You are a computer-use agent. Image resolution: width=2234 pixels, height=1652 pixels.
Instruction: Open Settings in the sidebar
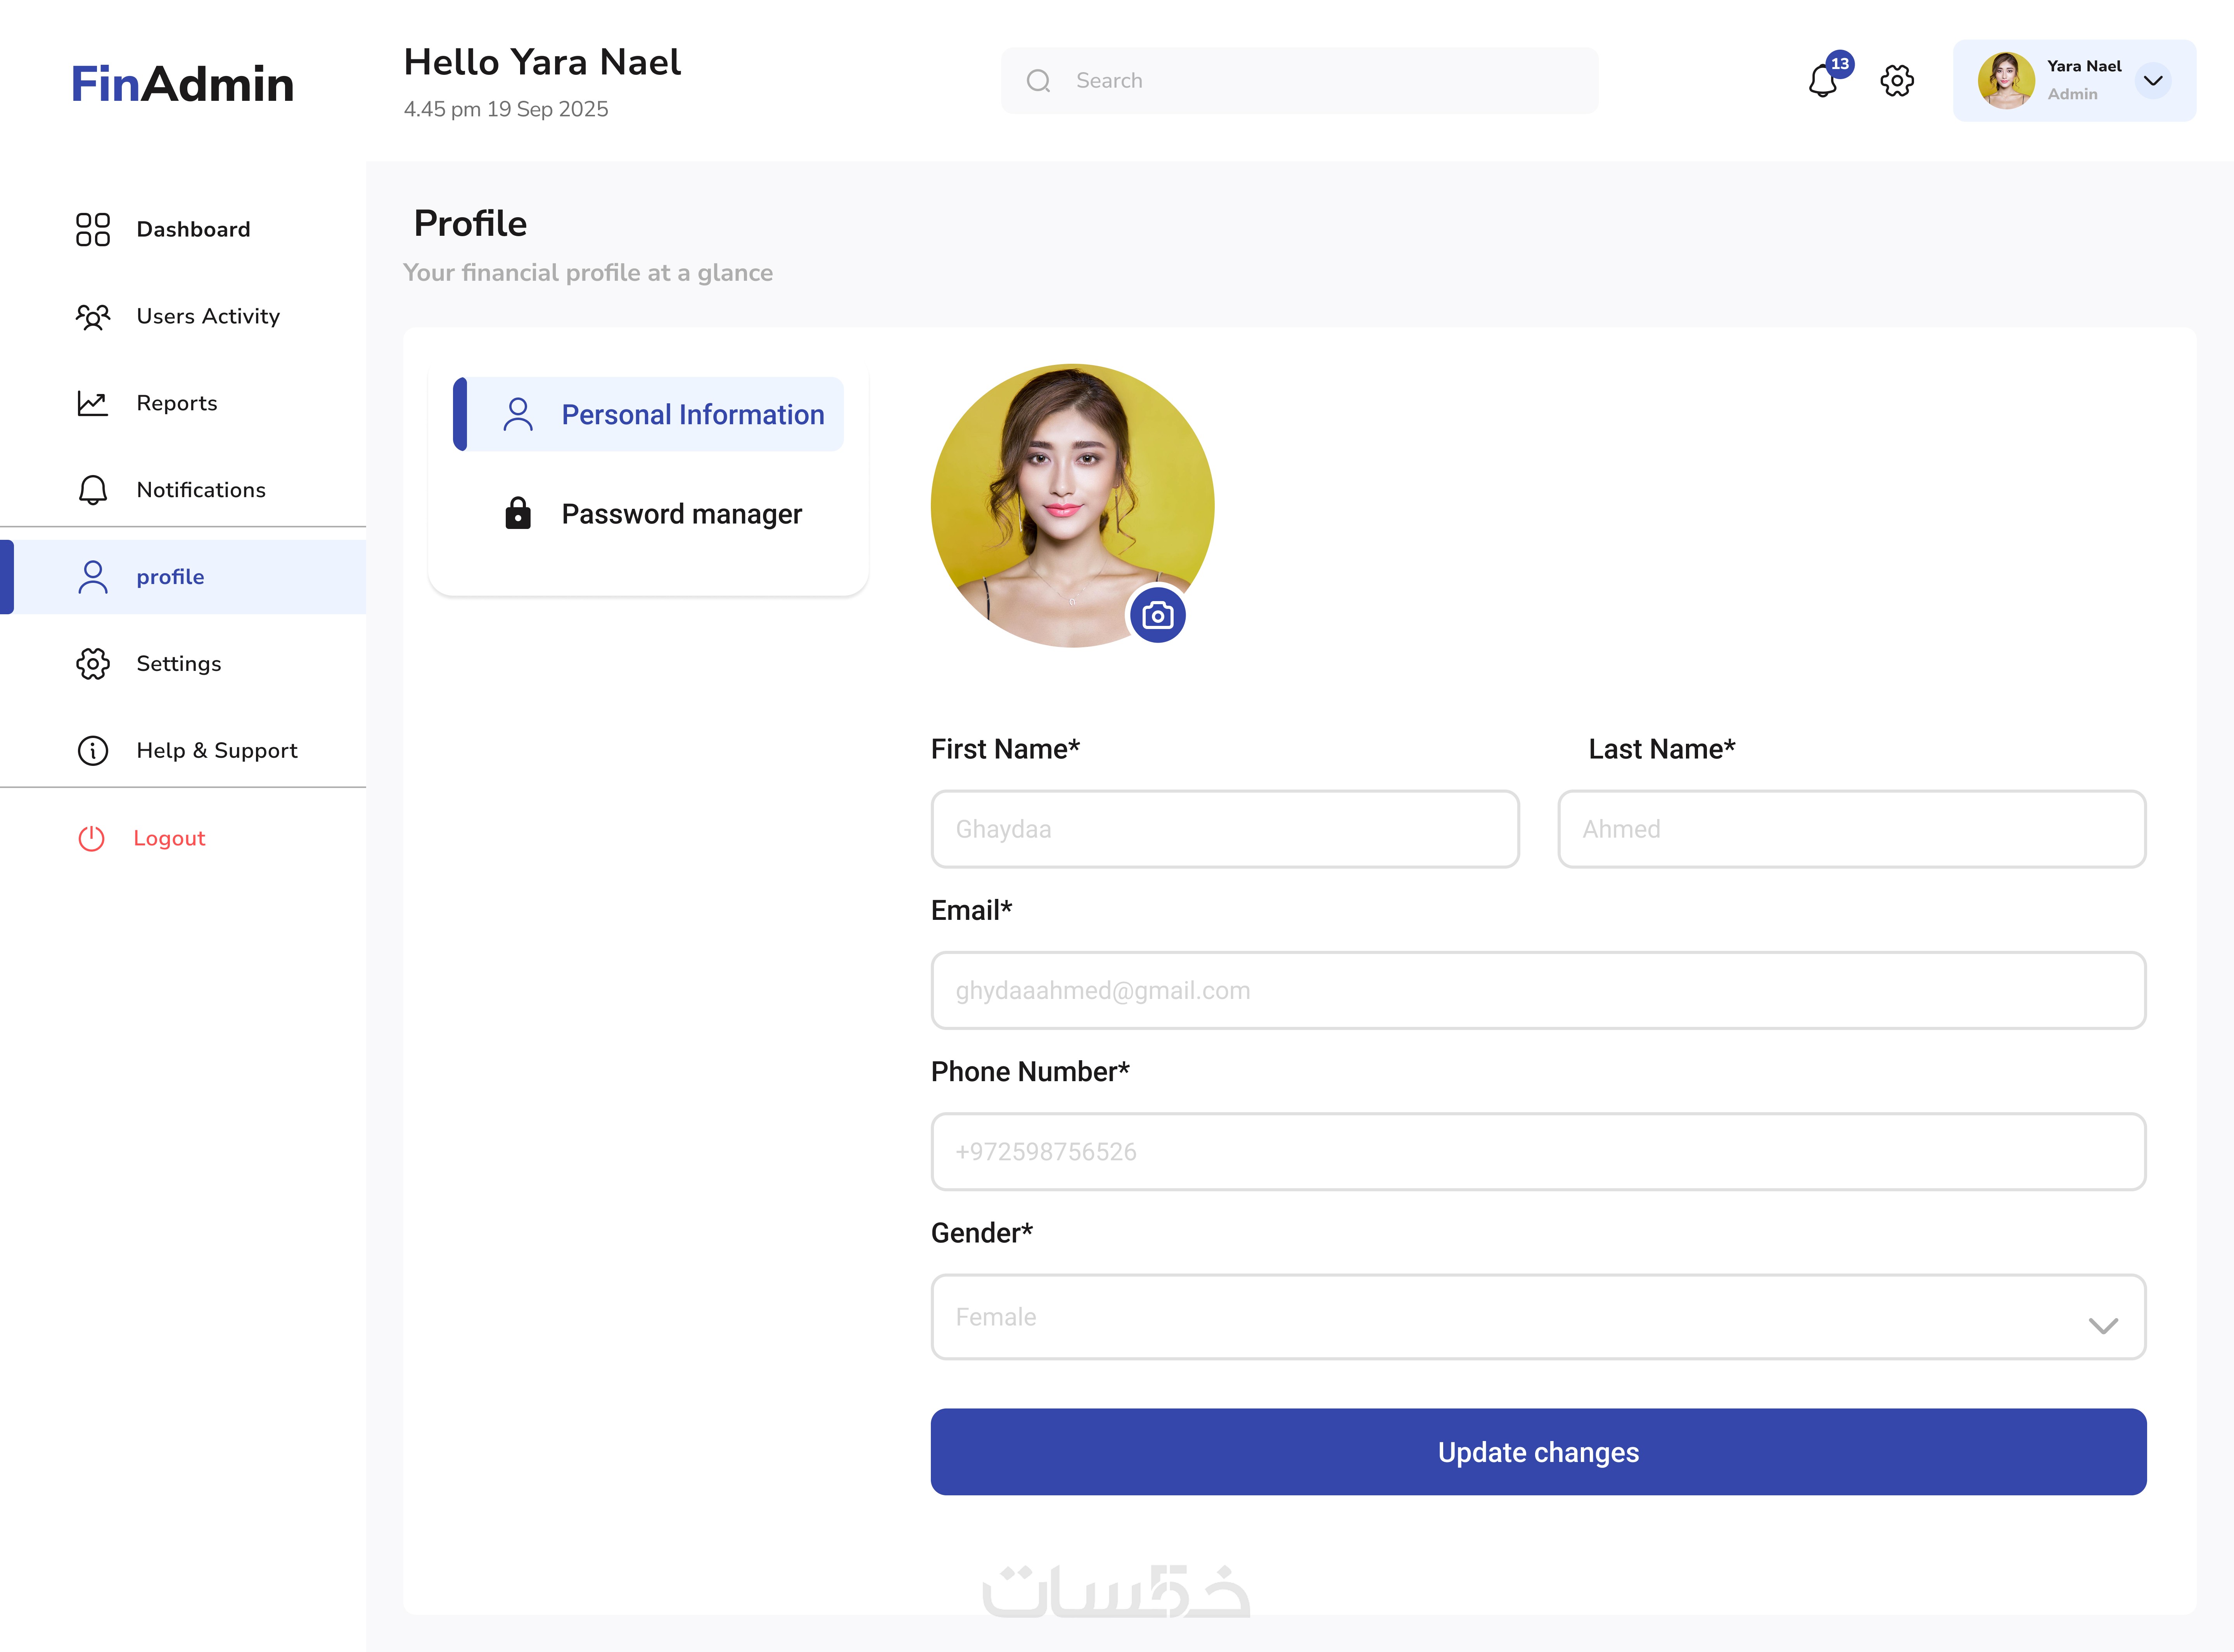click(183, 664)
